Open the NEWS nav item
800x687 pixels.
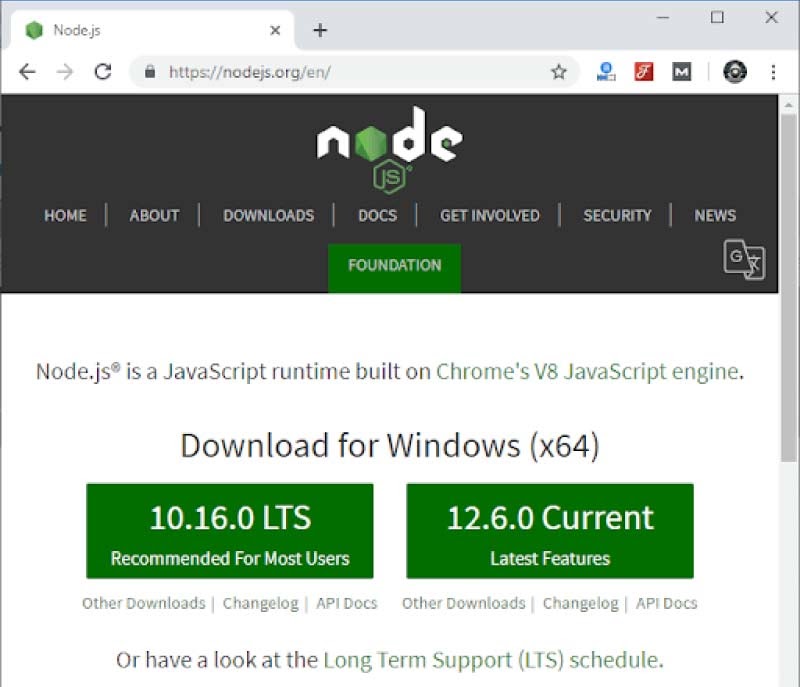715,216
